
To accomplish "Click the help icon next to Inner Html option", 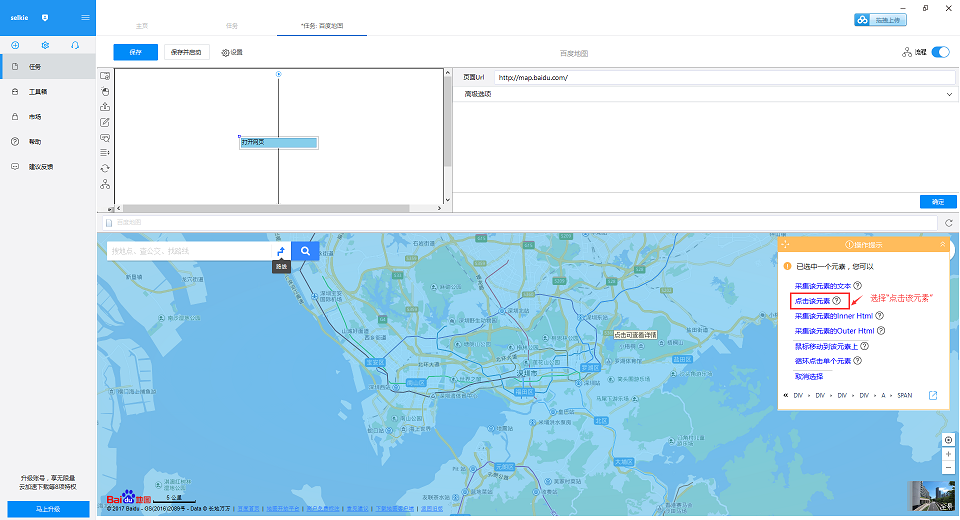I will [879, 316].
